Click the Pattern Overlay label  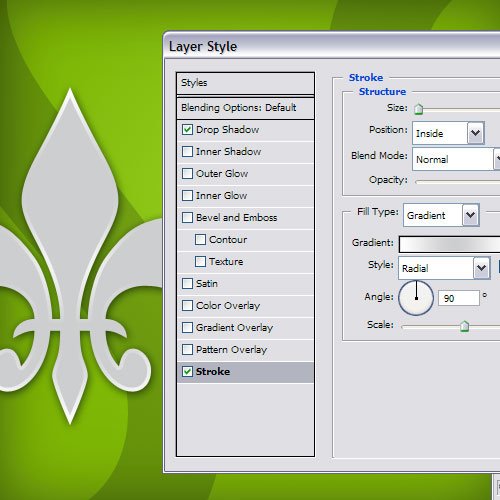[232, 350]
